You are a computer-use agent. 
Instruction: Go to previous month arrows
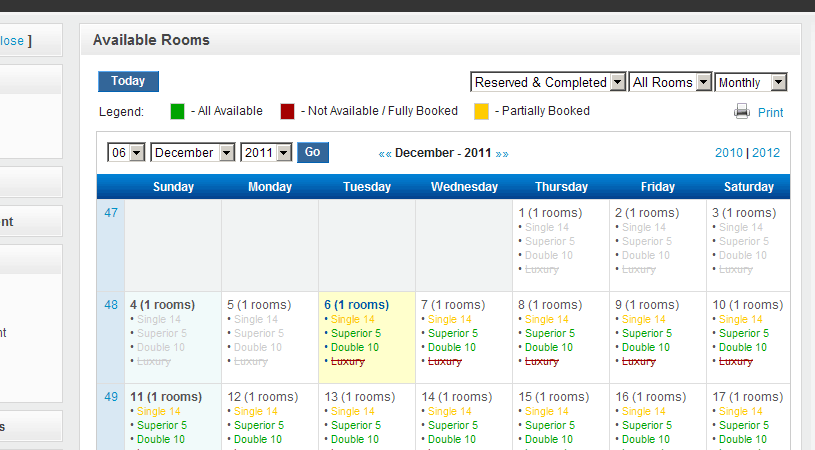coord(385,154)
